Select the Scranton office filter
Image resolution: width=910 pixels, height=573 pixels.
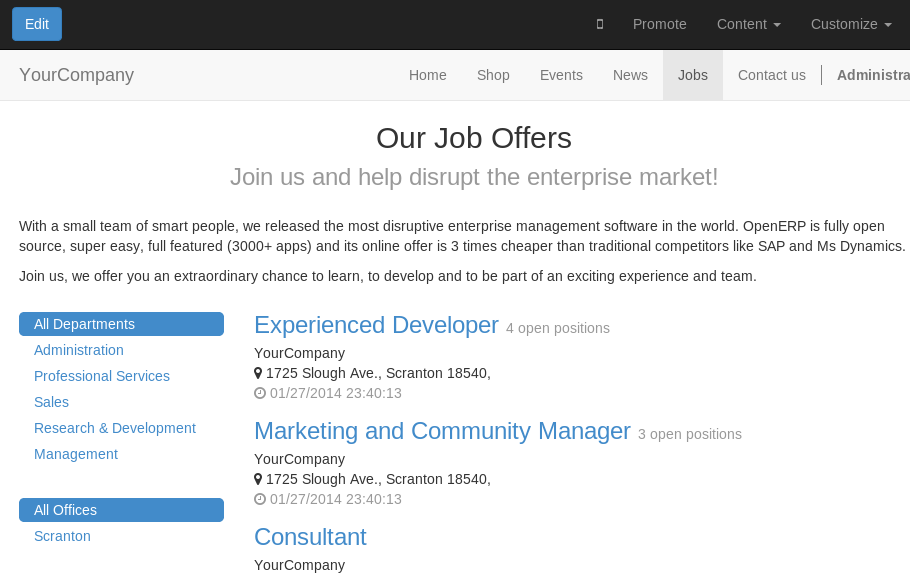[62, 536]
